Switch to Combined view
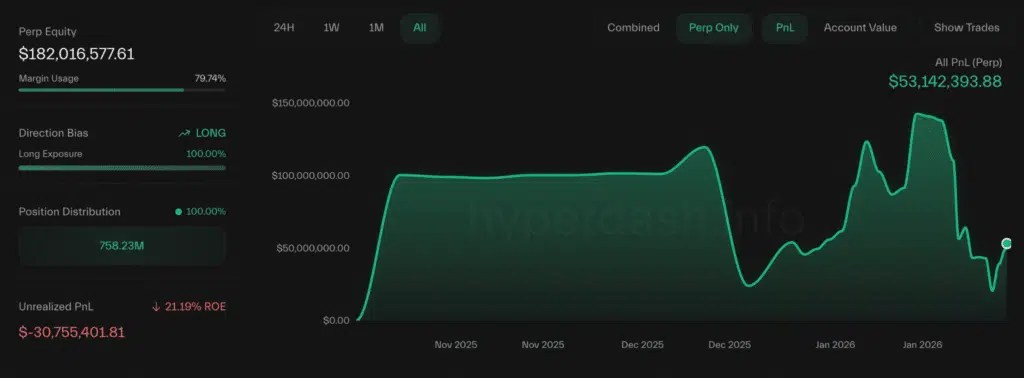The image size is (1024, 378). (633, 28)
